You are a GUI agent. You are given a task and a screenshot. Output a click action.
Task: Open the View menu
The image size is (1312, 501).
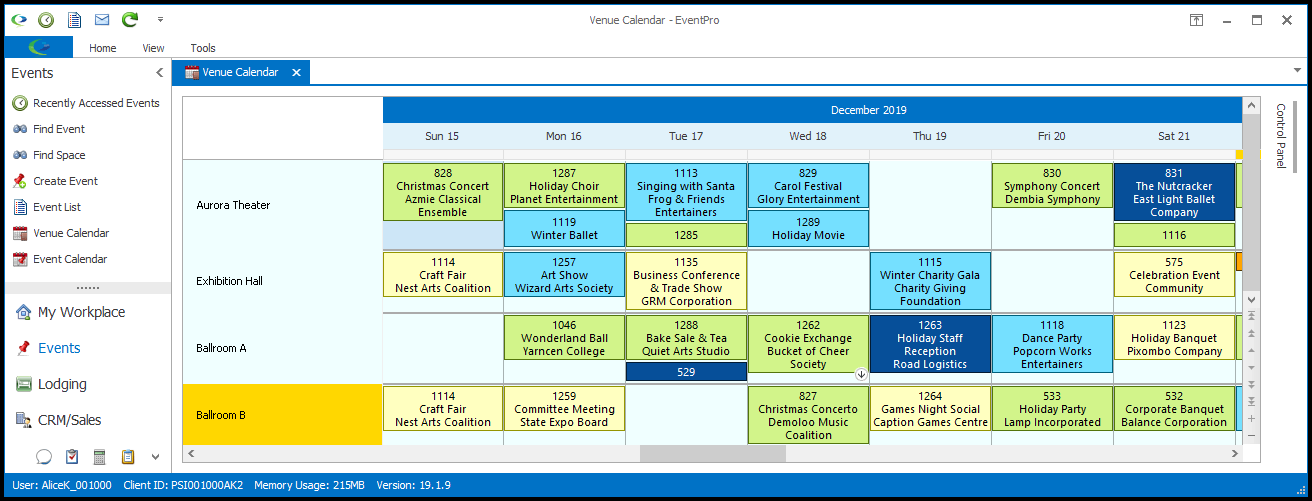[x=153, y=48]
